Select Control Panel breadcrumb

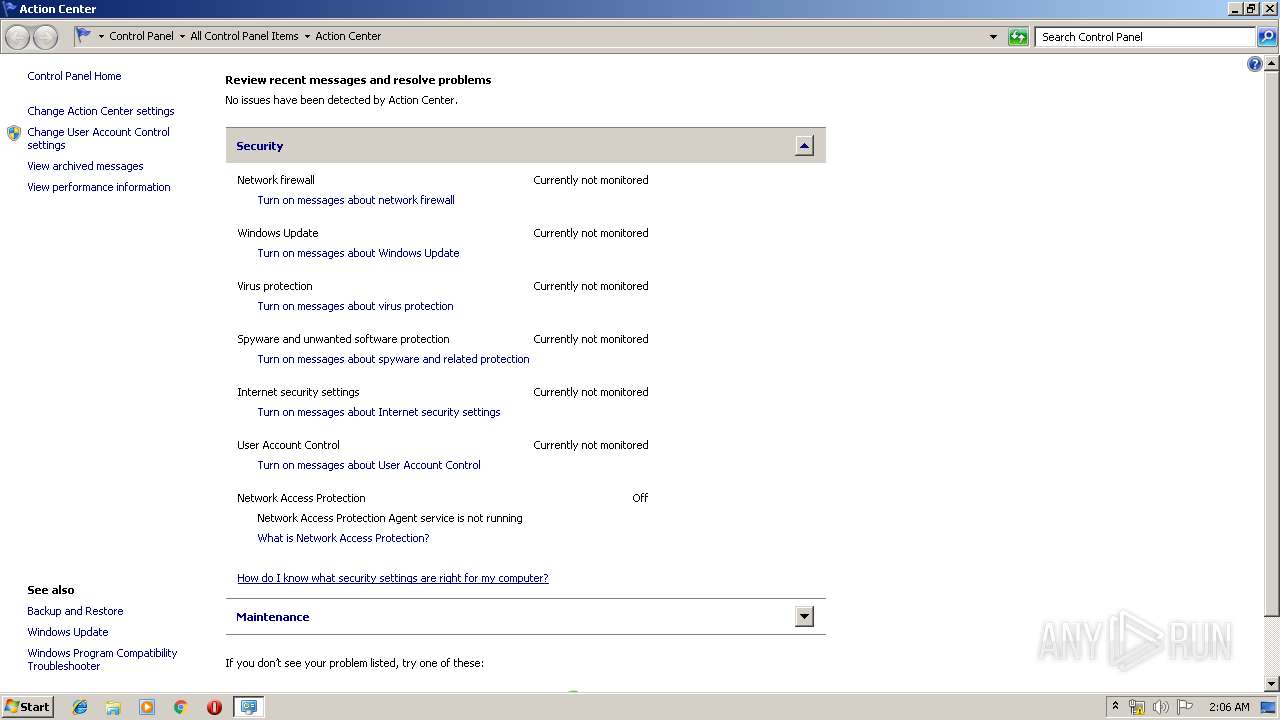tap(141, 36)
